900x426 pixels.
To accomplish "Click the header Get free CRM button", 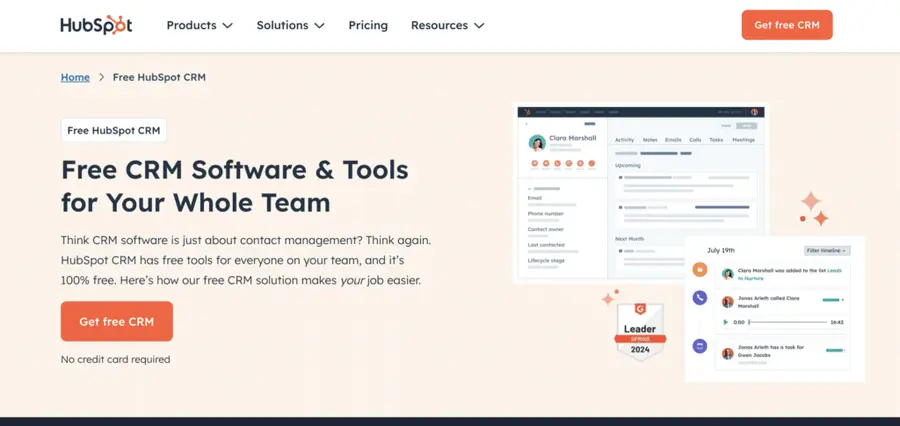I will tap(787, 25).
